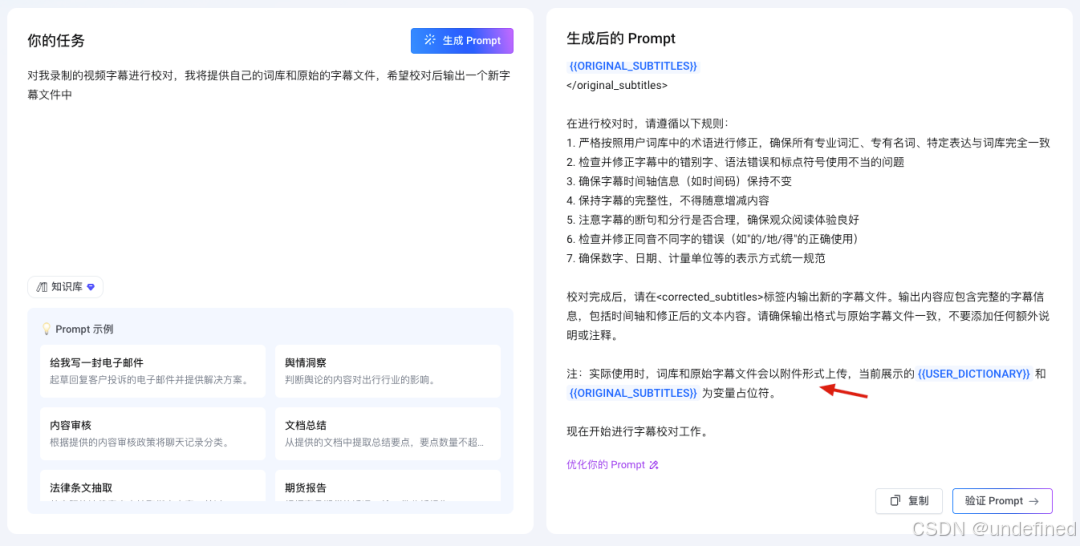Select the 内容审核 example card
This screenshot has height=546, width=1080.
[153, 434]
